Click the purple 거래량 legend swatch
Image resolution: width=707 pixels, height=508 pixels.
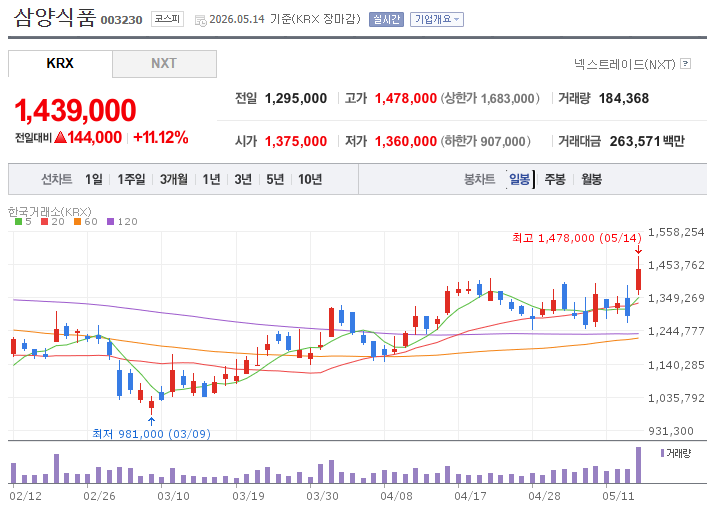[662, 453]
